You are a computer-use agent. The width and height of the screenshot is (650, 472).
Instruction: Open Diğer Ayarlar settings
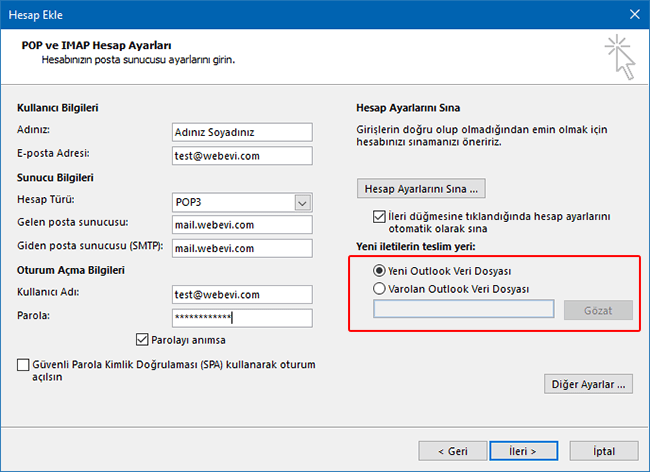pos(588,383)
